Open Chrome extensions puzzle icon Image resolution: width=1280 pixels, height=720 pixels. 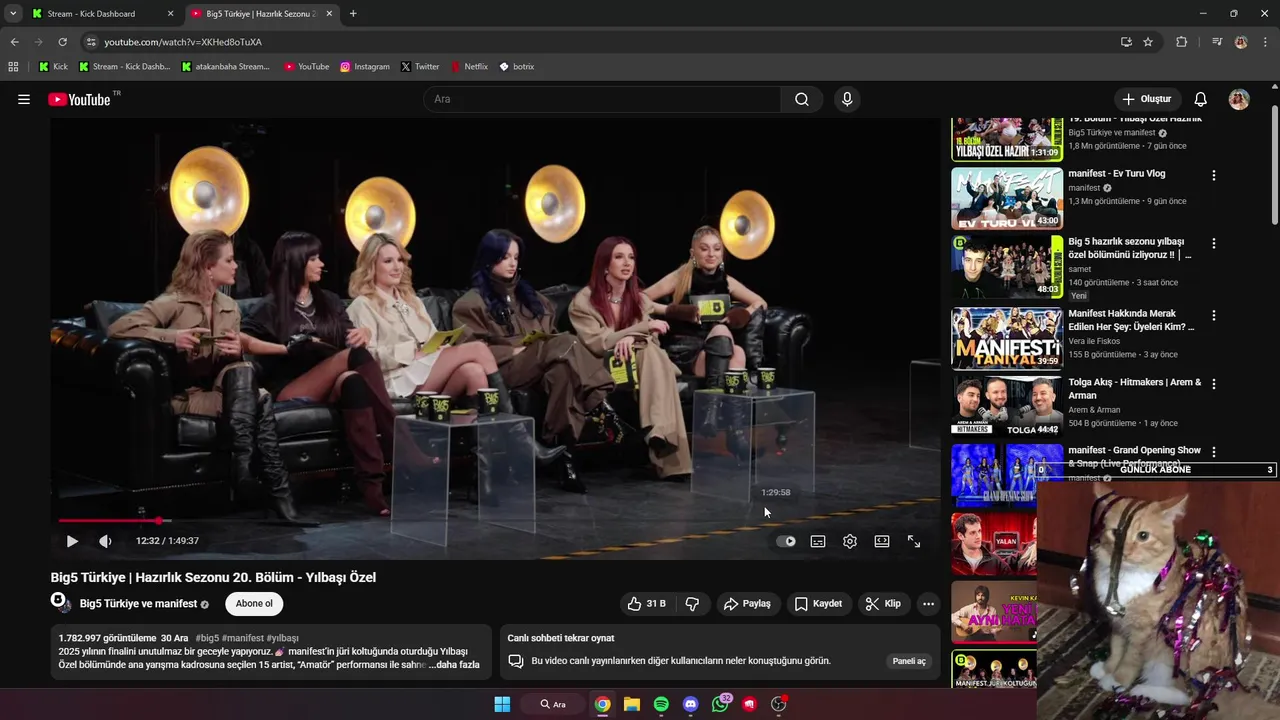tap(1181, 42)
